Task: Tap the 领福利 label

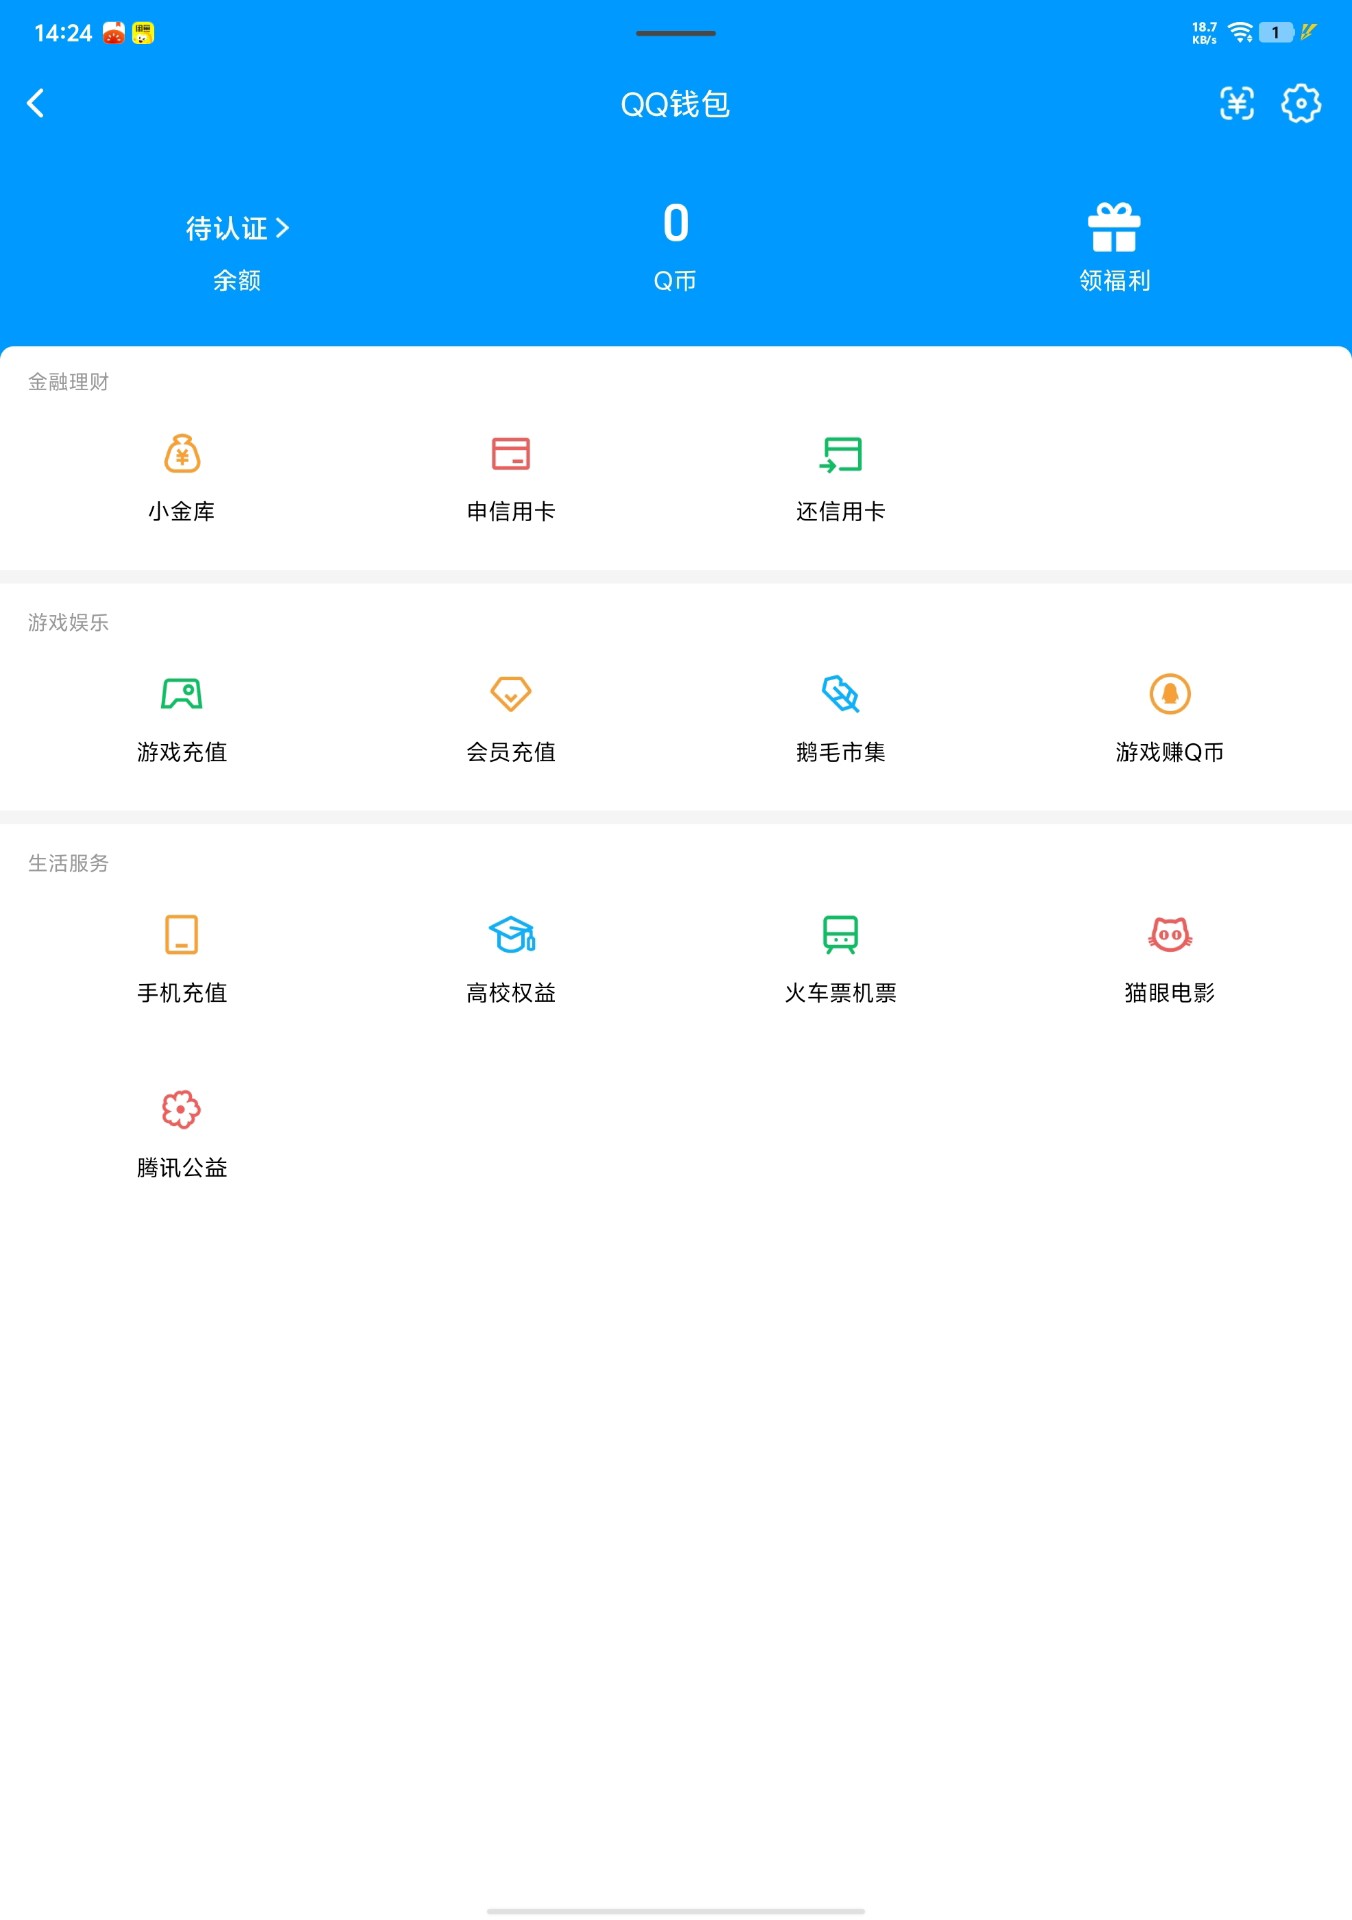Action: tap(1115, 281)
